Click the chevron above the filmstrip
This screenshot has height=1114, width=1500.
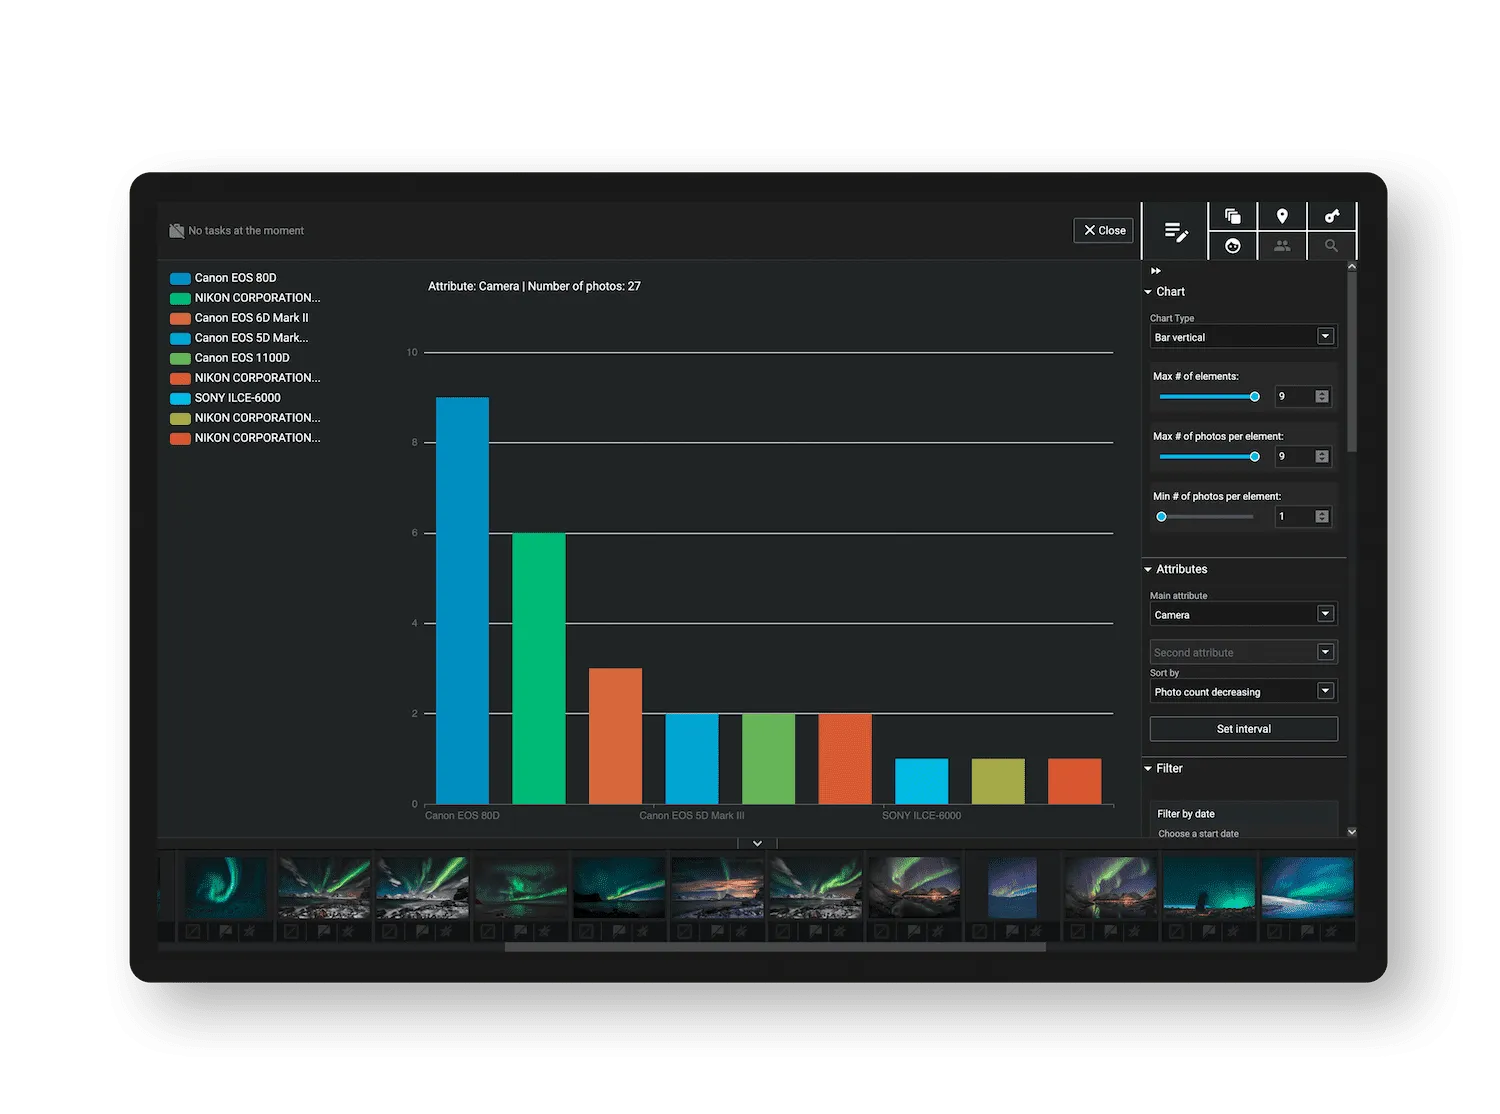click(757, 843)
